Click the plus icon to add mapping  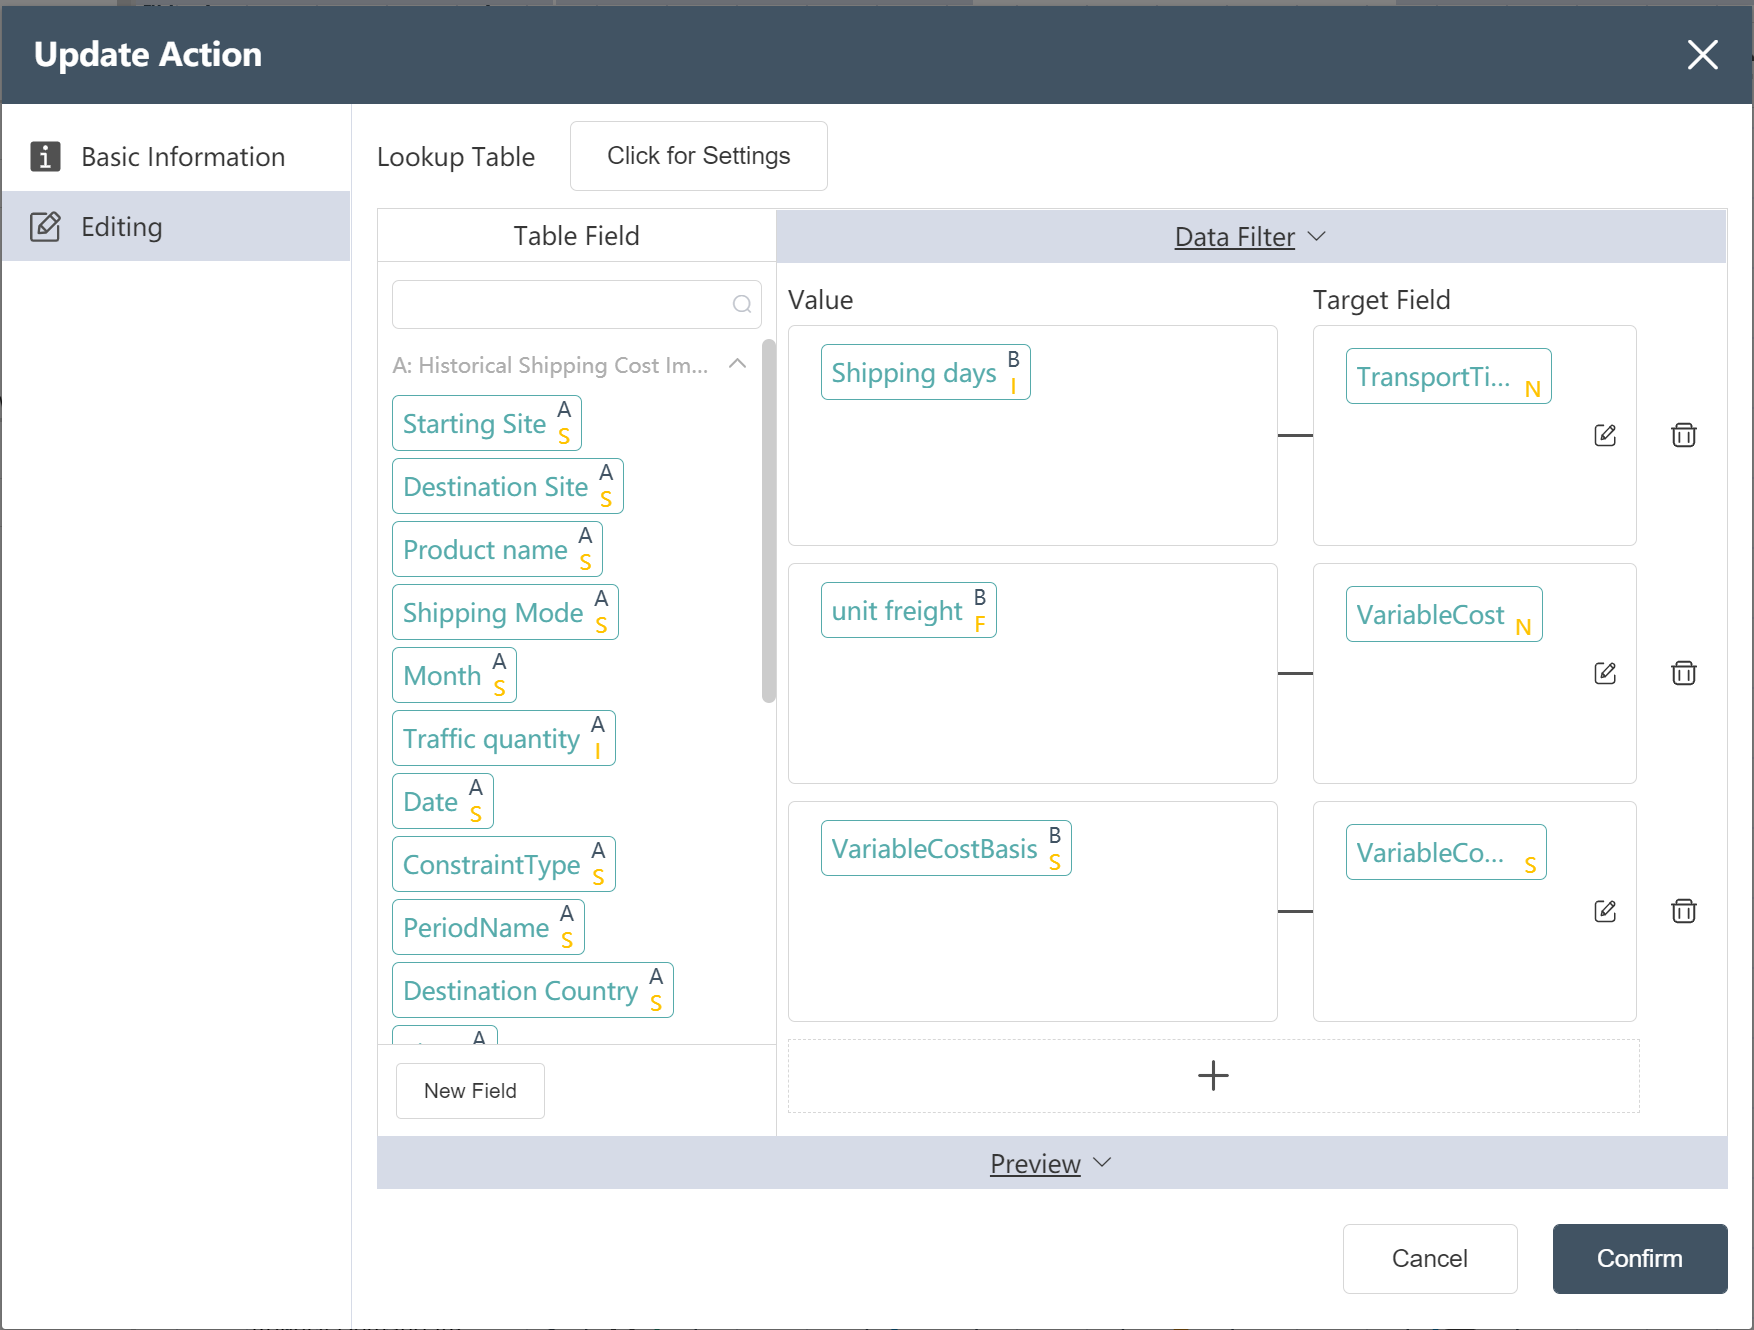click(1213, 1076)
